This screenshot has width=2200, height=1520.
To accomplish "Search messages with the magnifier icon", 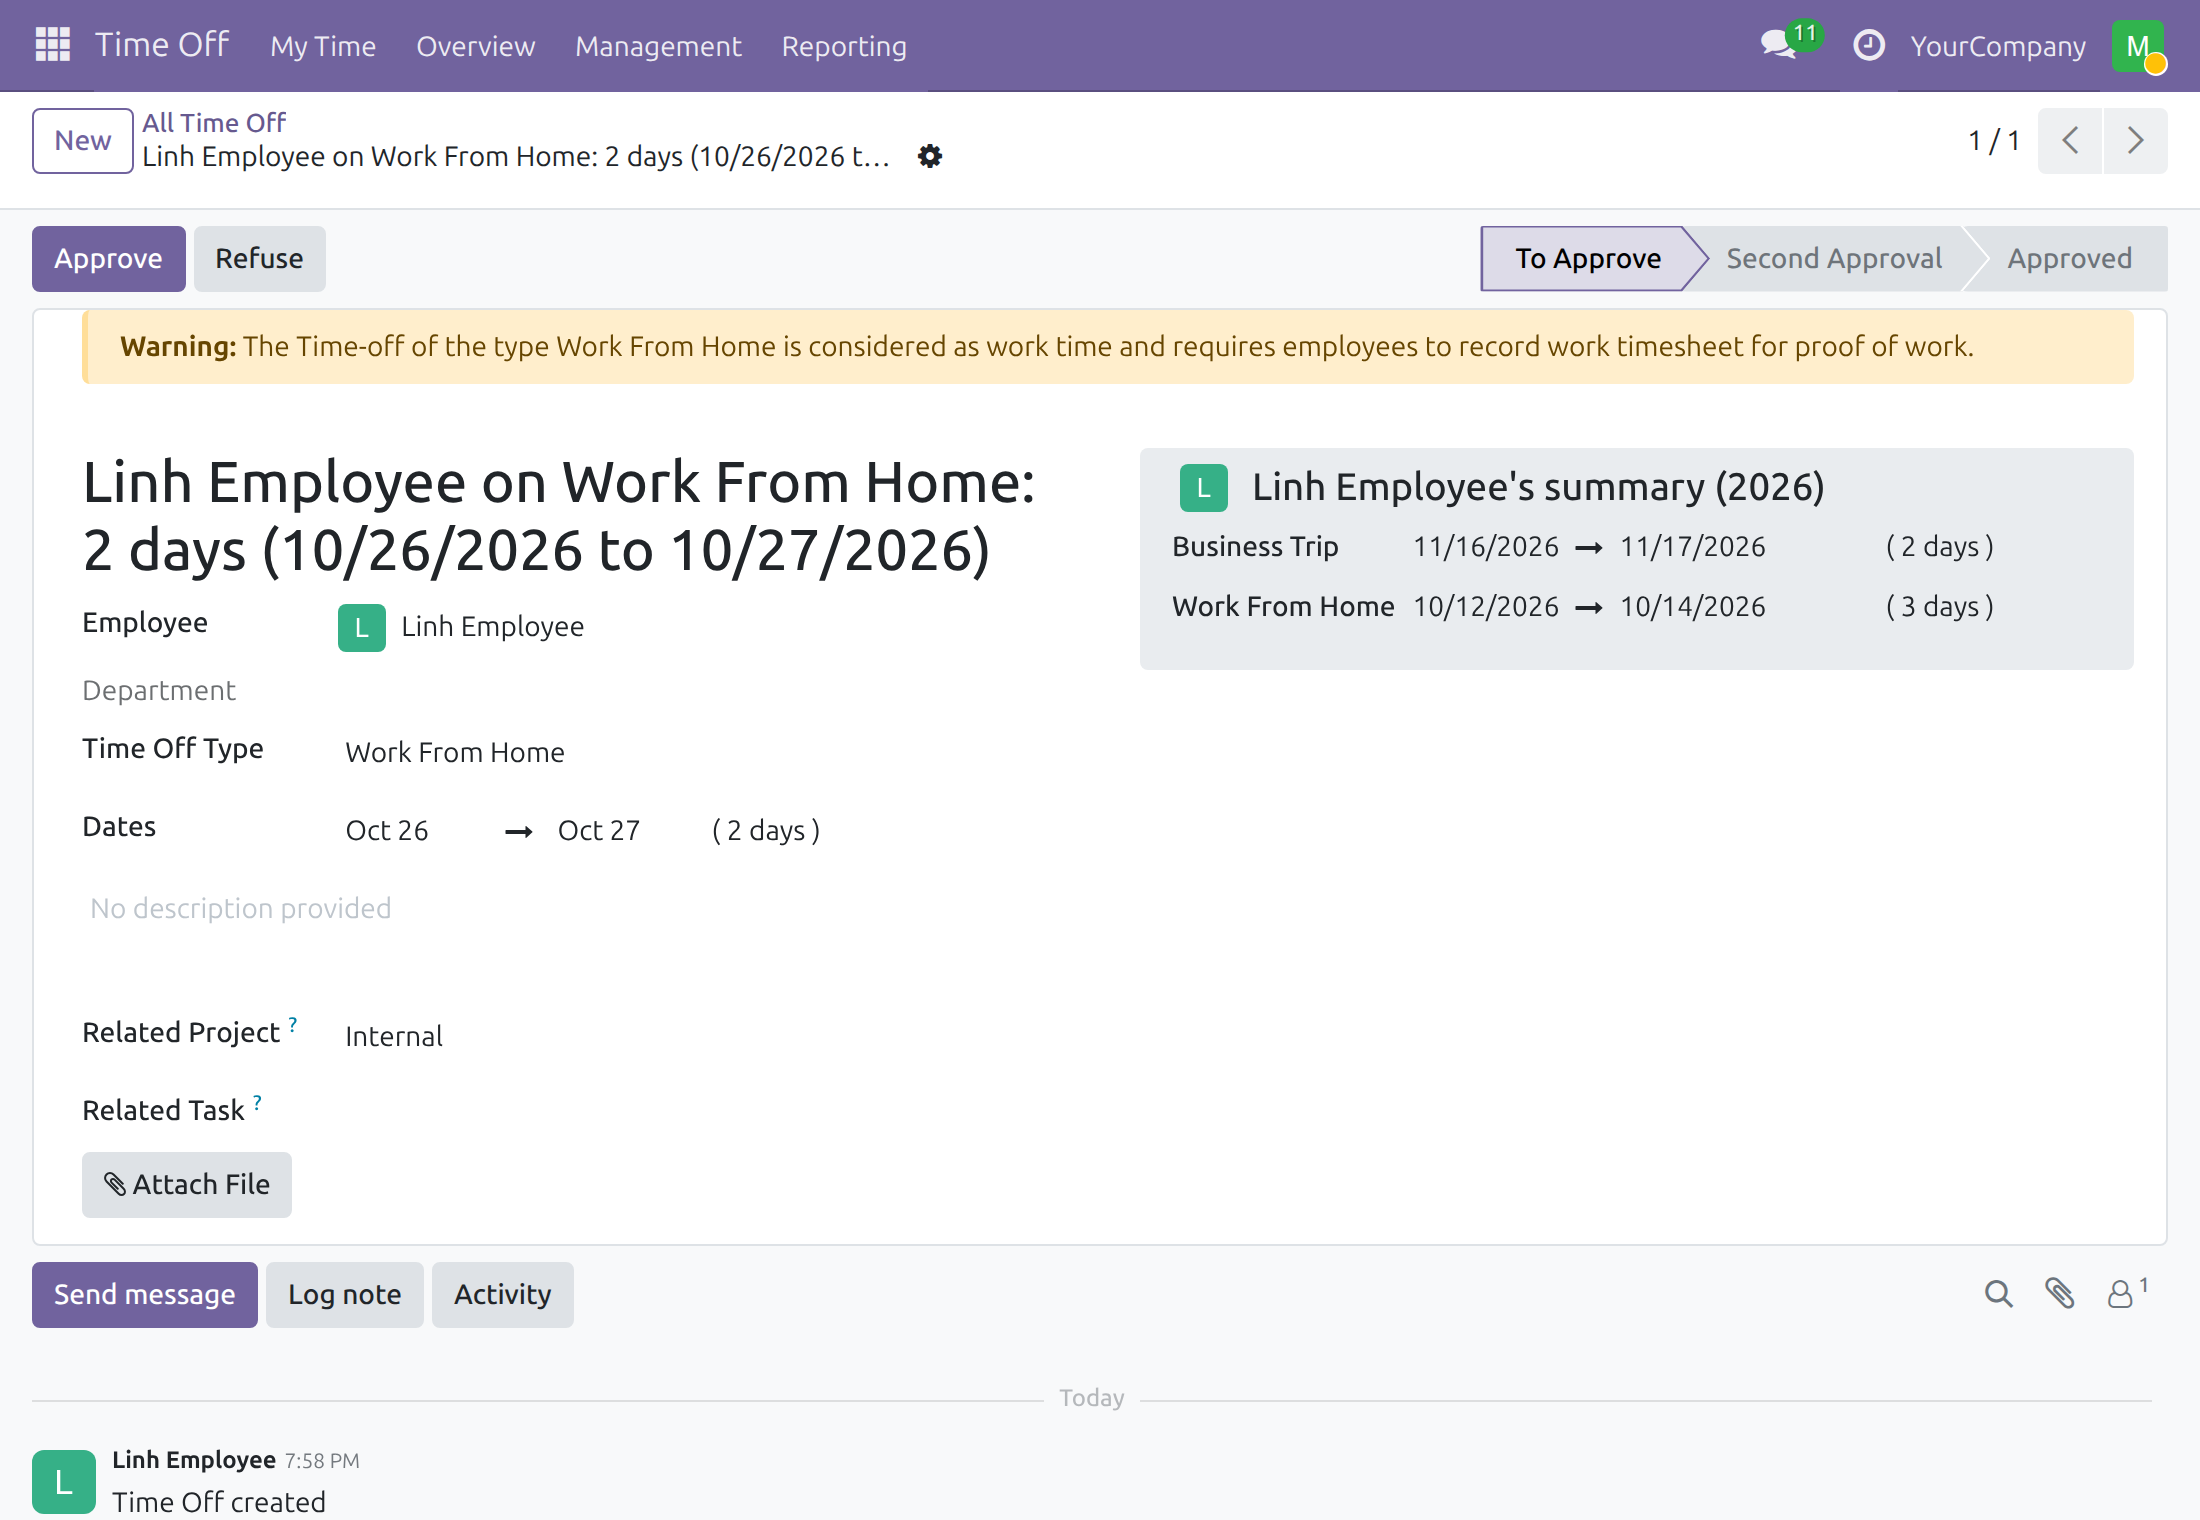I will 1998,1293.
